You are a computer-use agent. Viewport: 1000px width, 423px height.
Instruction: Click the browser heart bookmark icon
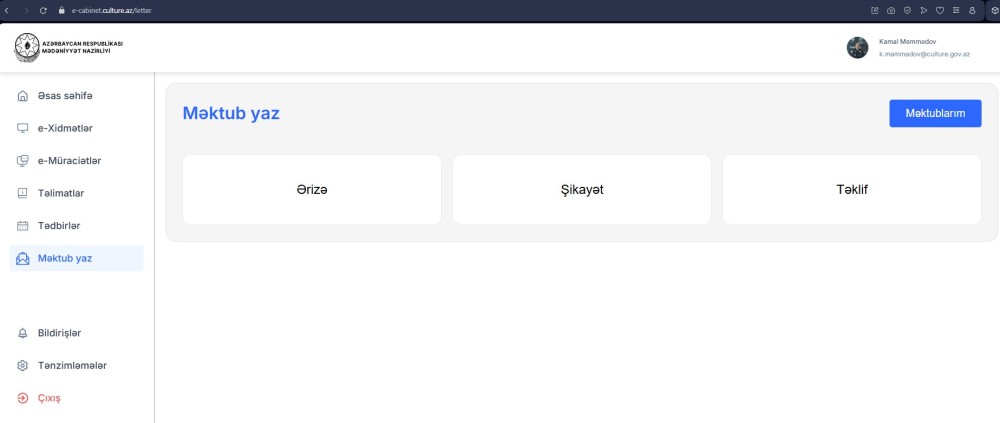pos(939,10)
